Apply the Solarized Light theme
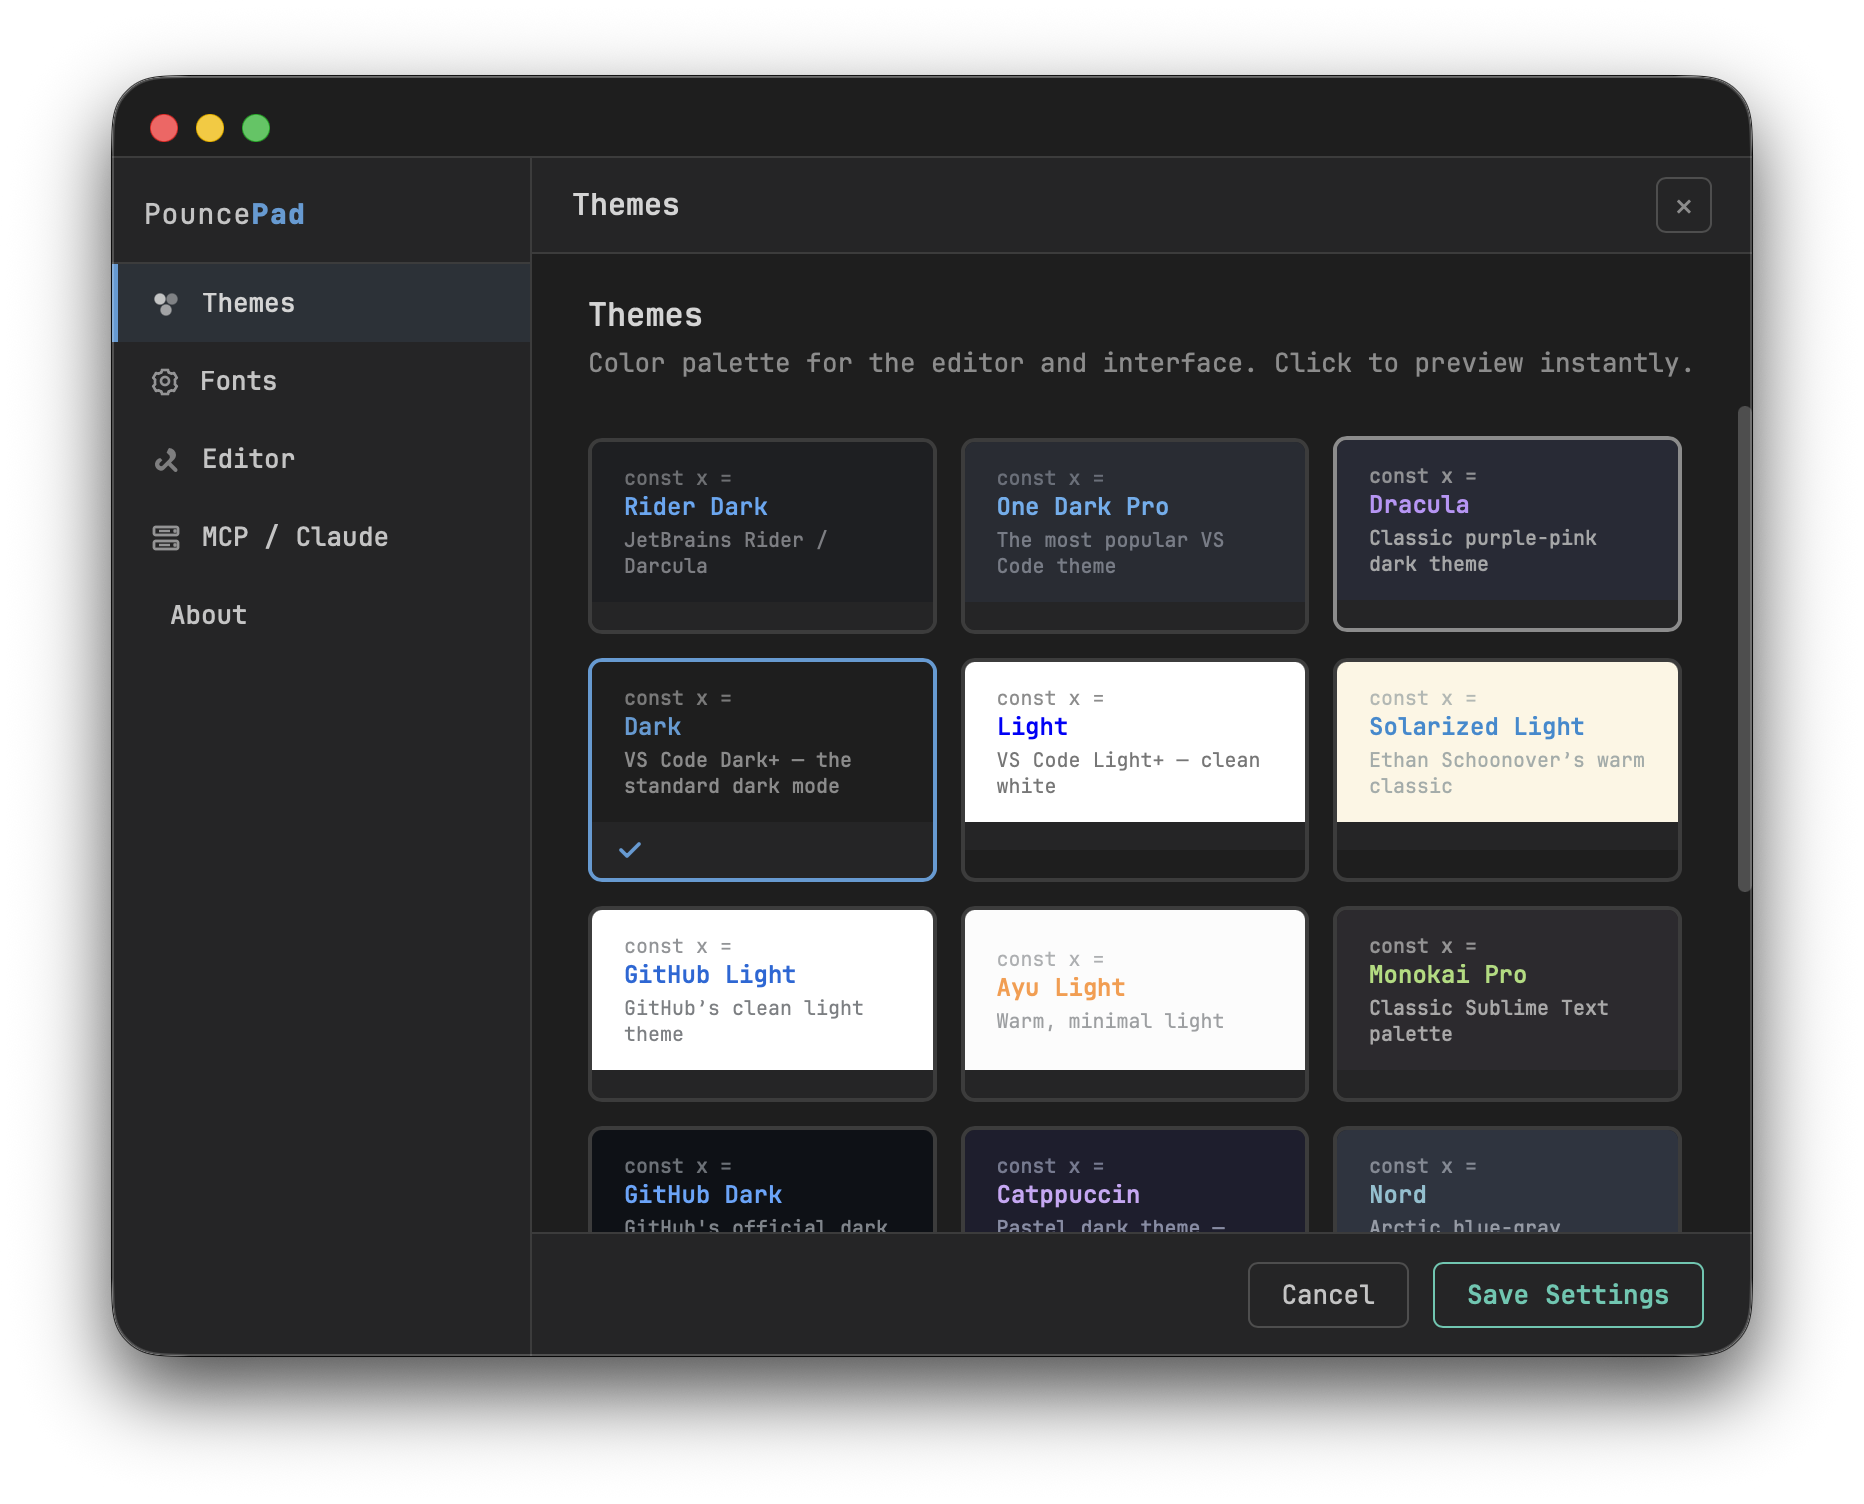 coord(1507,769)
